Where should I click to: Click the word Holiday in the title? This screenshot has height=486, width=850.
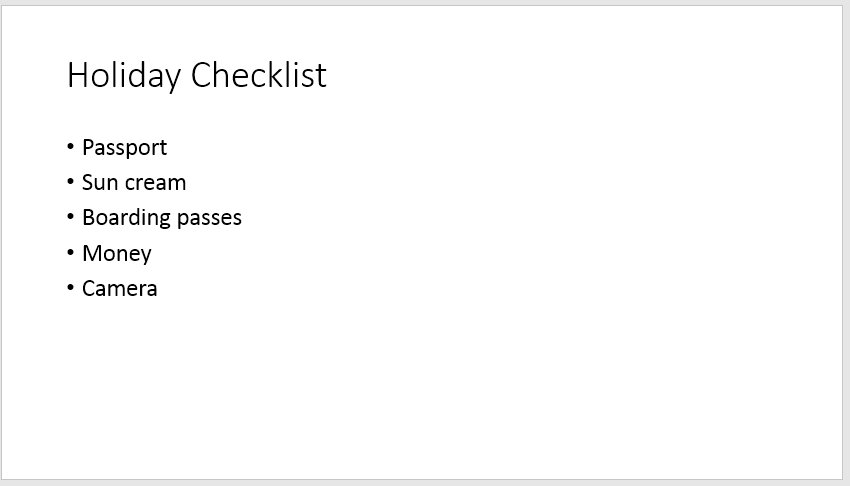click(x=124, y=75)
